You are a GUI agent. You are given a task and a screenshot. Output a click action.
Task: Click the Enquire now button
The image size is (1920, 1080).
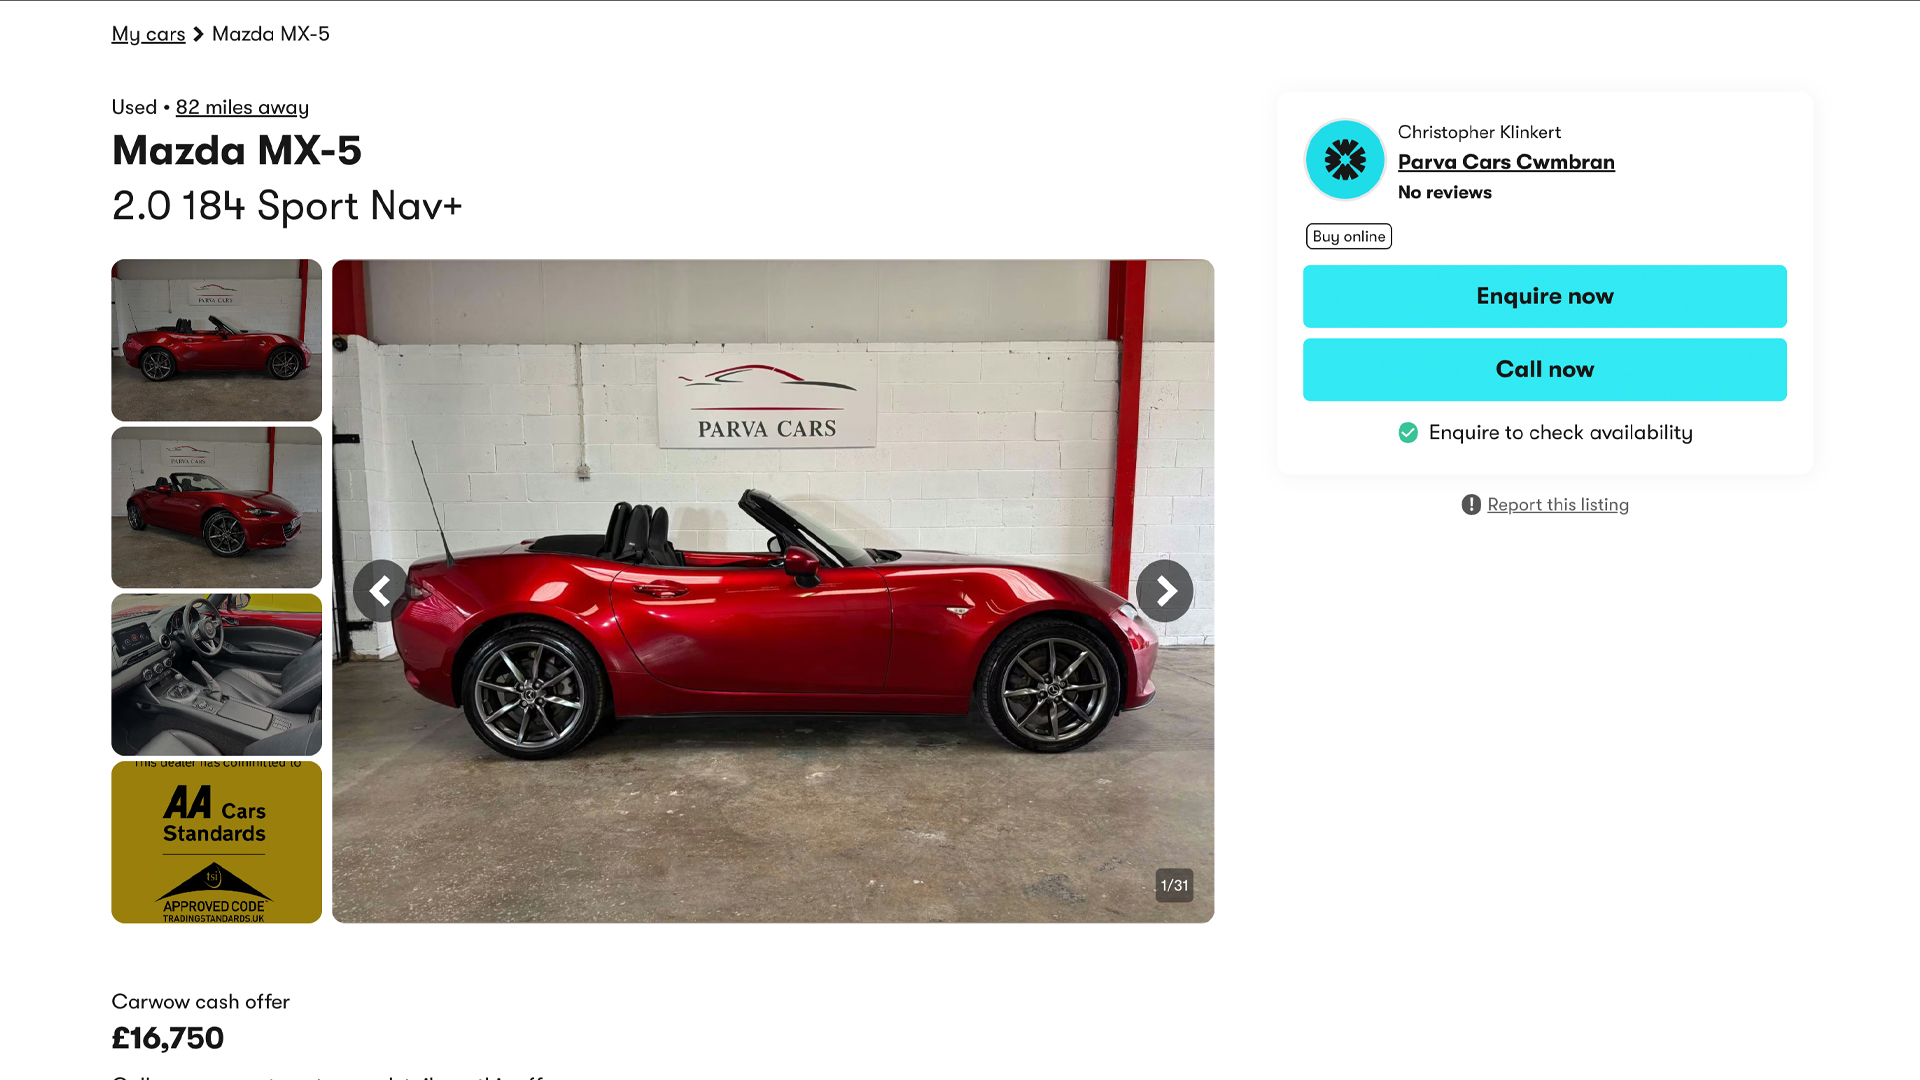[x=1545, y=296]
